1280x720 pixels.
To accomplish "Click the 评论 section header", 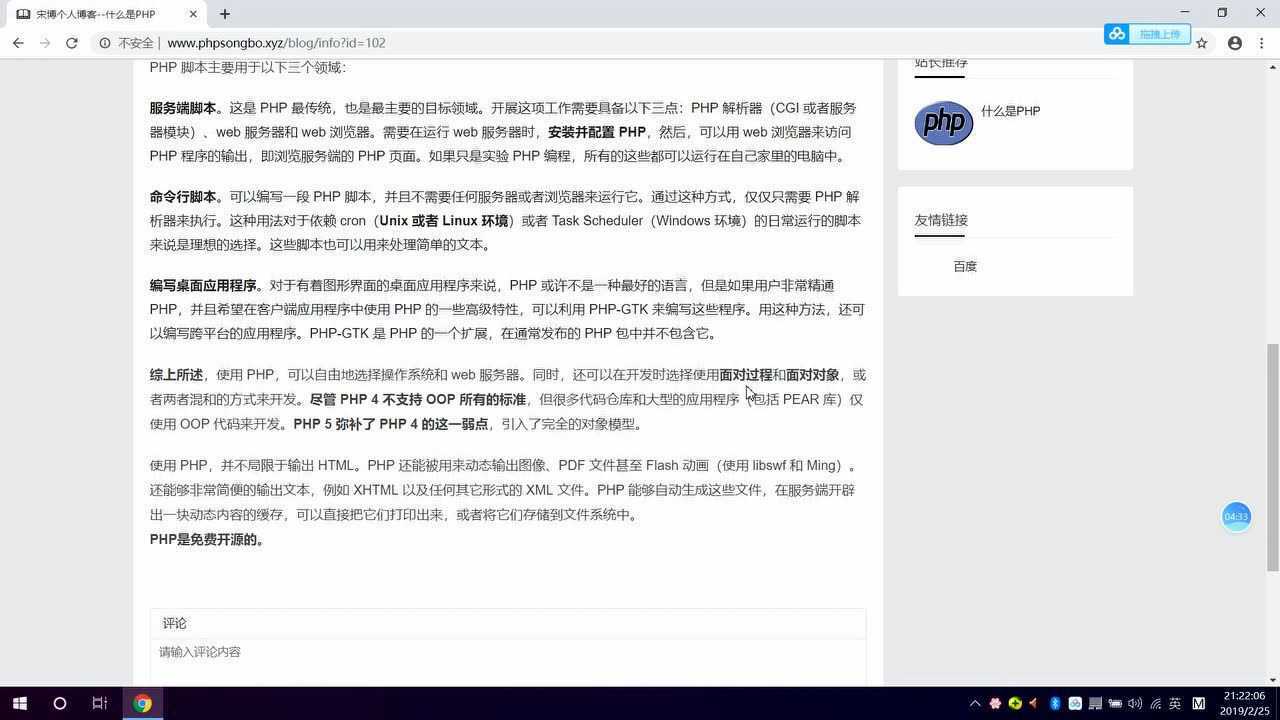I will (175, 623).
